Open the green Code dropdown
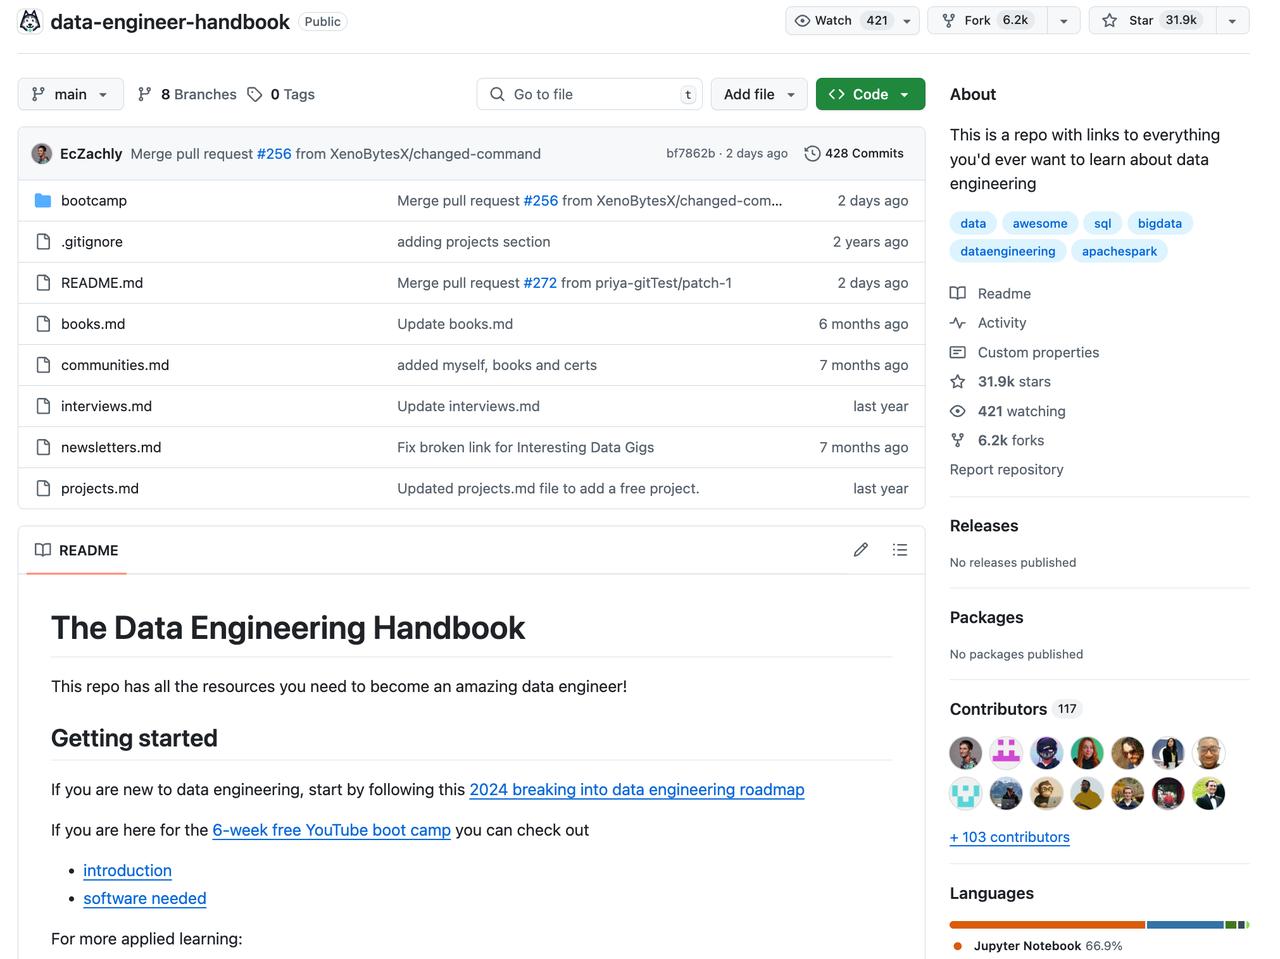 tap(870, 94)
